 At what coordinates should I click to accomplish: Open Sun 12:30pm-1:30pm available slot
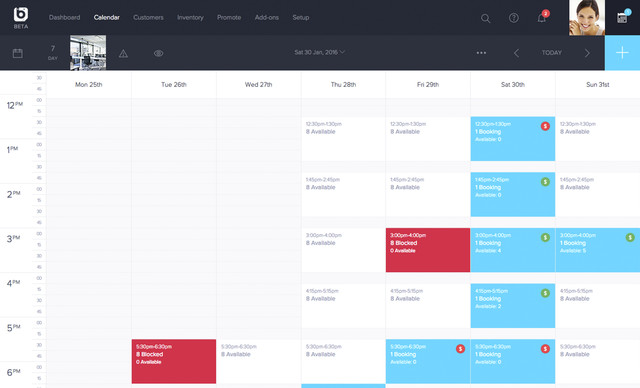coord(598,139)
